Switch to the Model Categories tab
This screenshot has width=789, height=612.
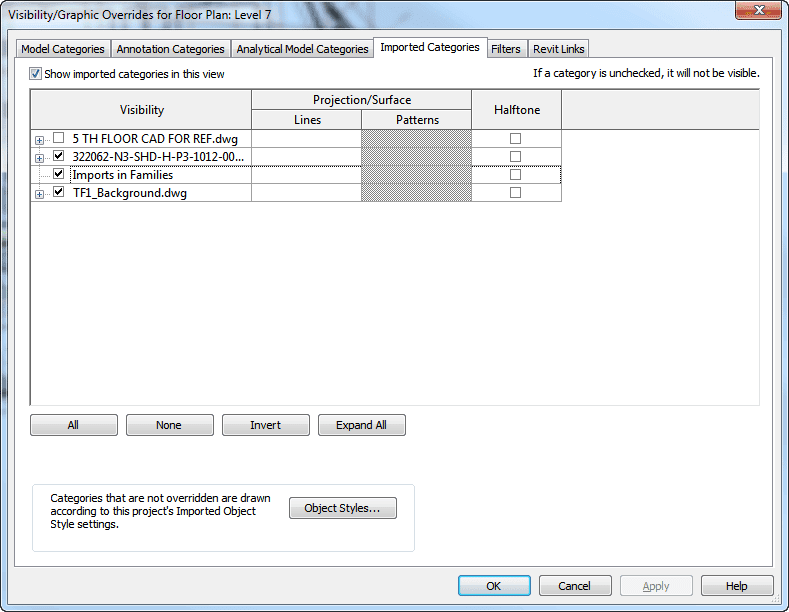point(63,49)
